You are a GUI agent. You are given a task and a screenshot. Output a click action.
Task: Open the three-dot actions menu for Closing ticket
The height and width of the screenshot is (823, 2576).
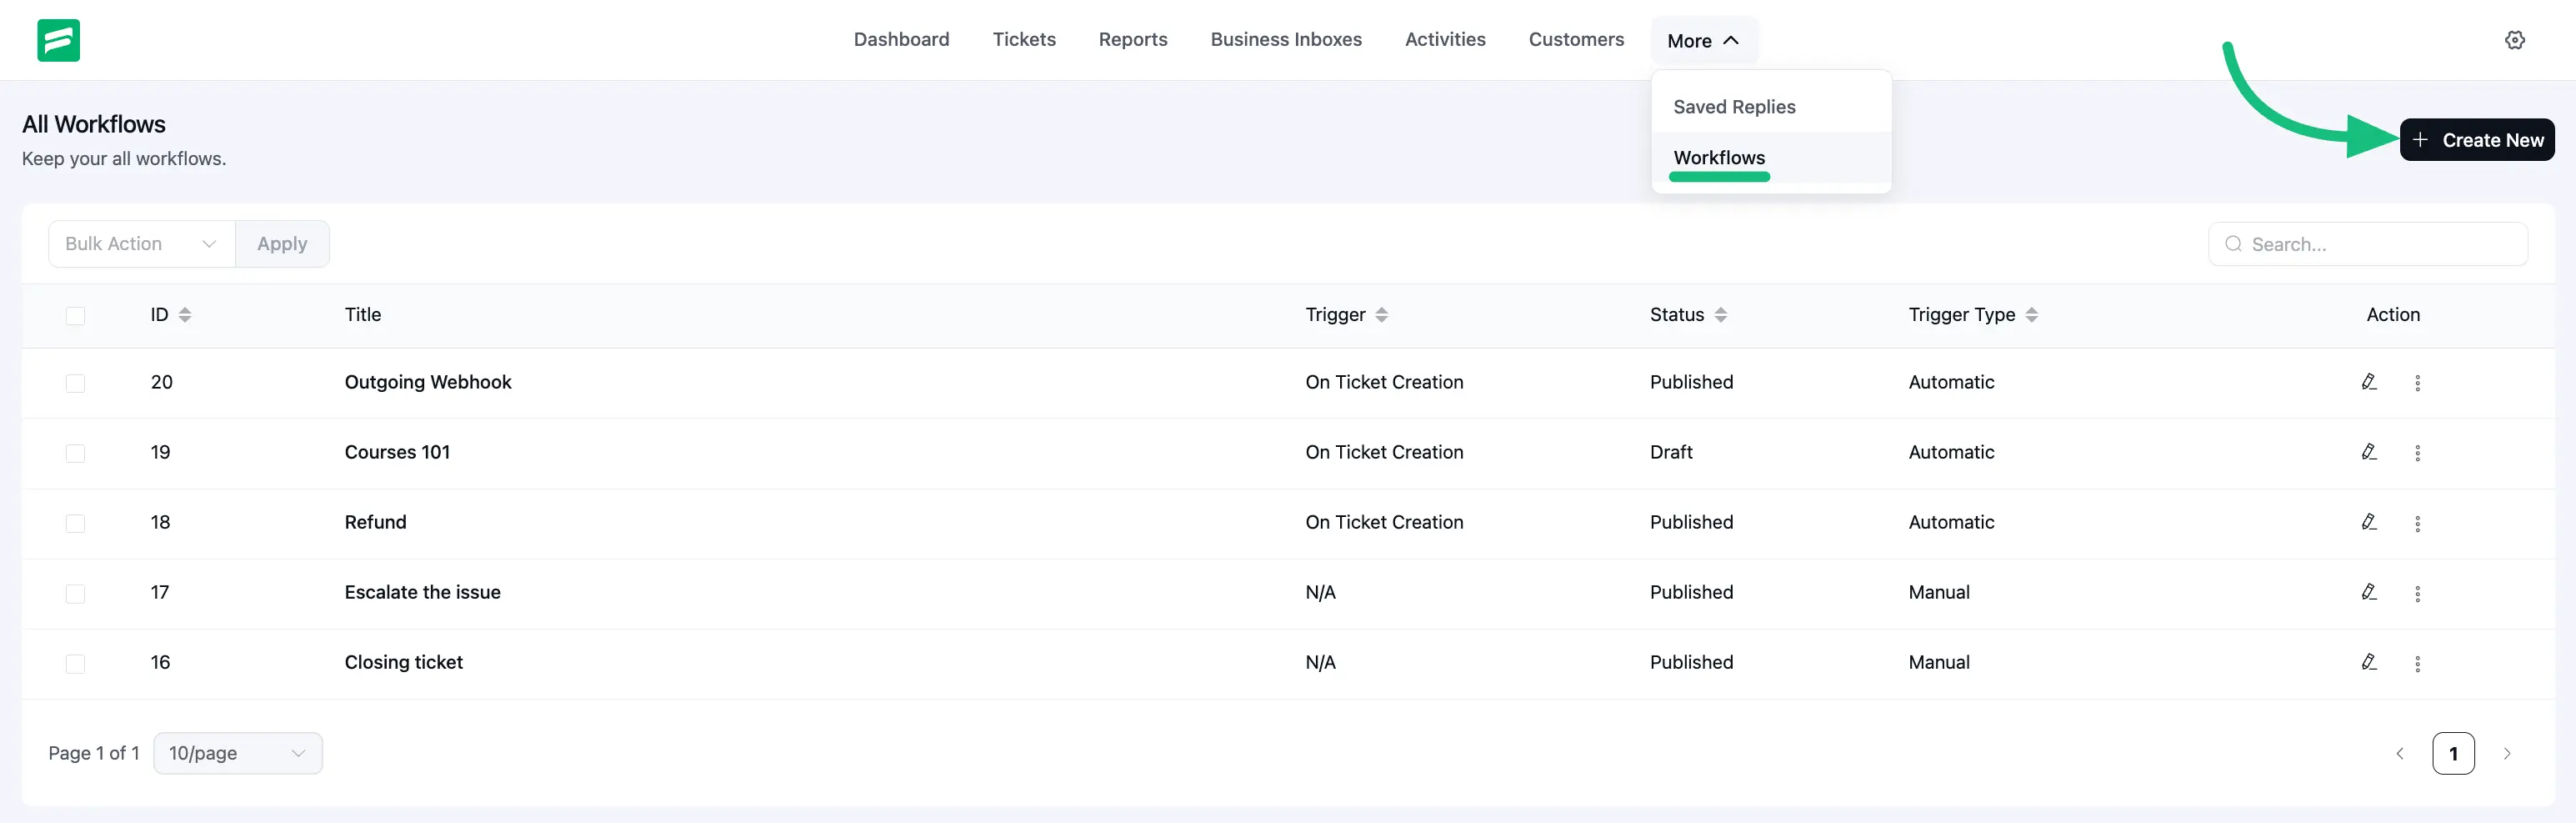(x=2418, y=663)
